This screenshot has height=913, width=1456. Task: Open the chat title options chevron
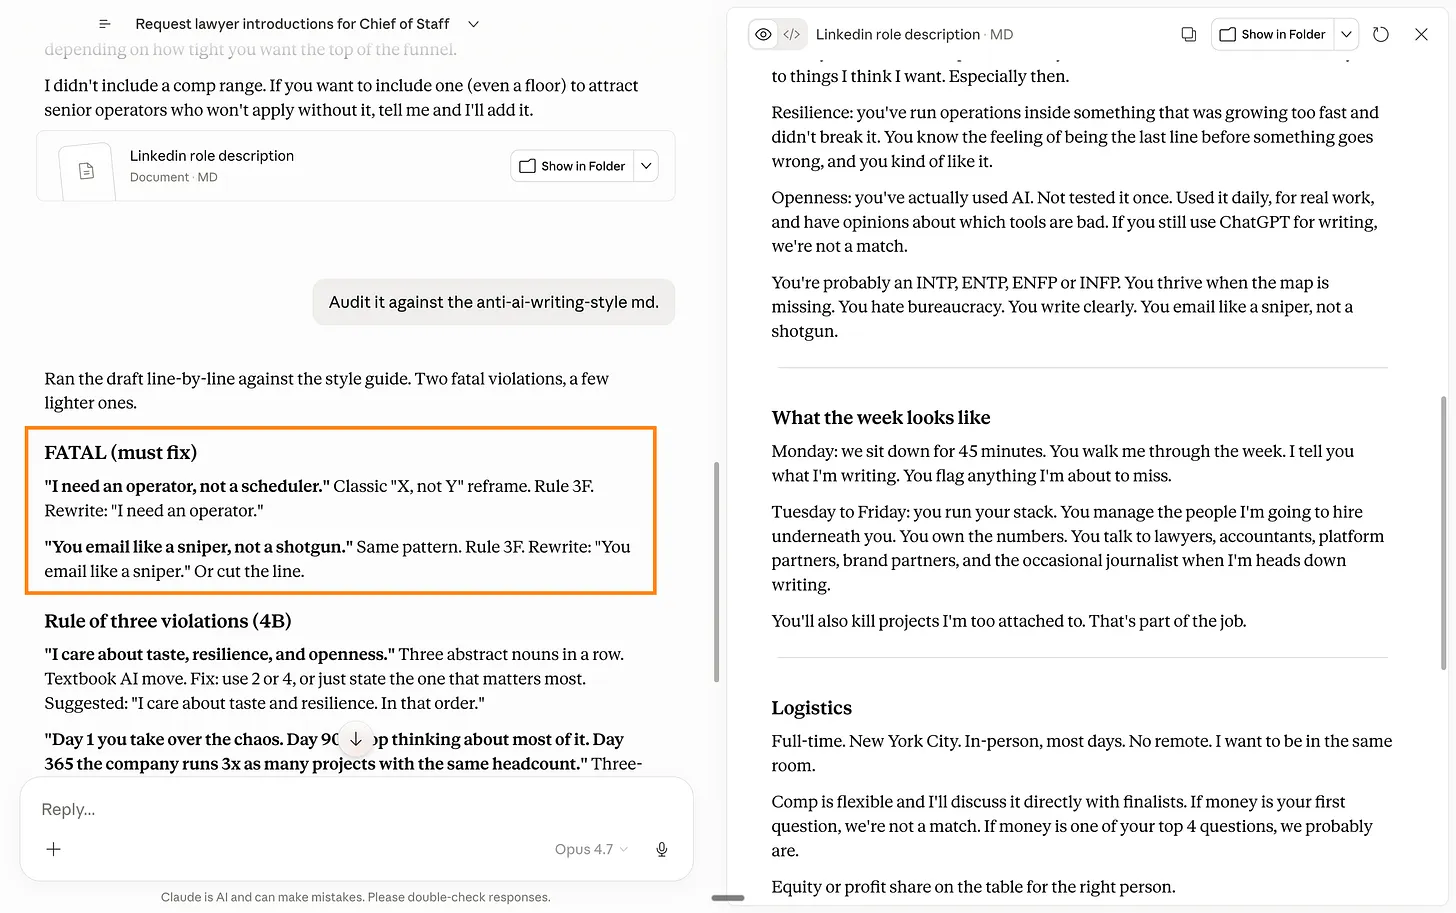click(x=474, y=24)
